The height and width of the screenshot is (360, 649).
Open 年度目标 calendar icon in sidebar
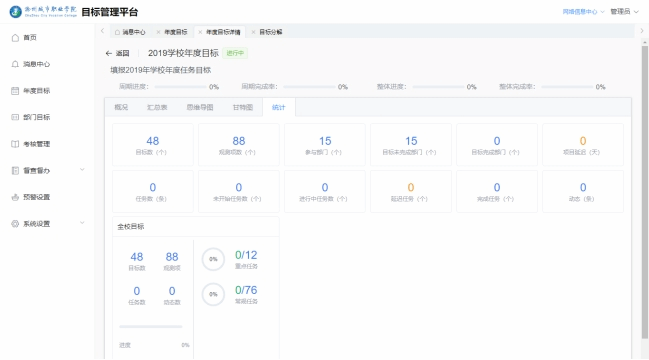coord(15,91)
